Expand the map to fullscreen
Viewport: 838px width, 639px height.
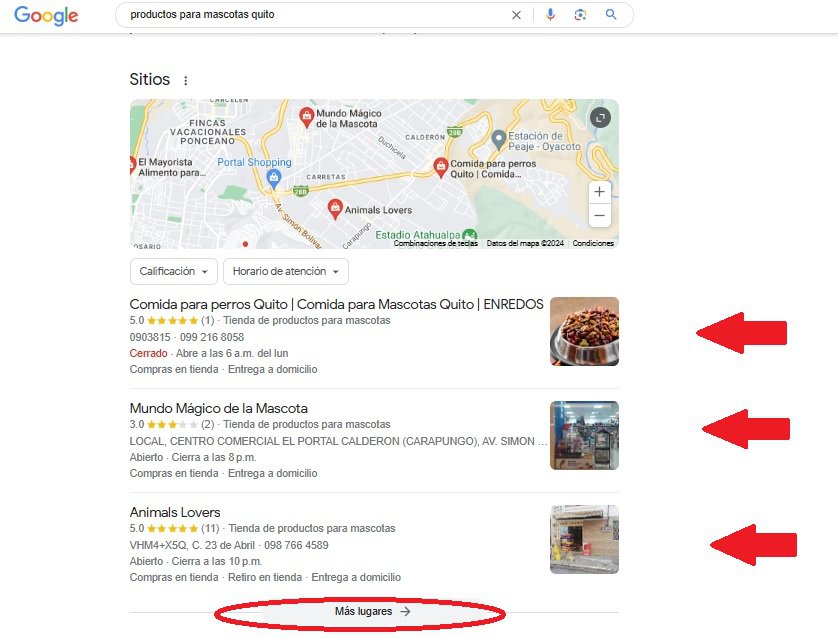point(600,118)
